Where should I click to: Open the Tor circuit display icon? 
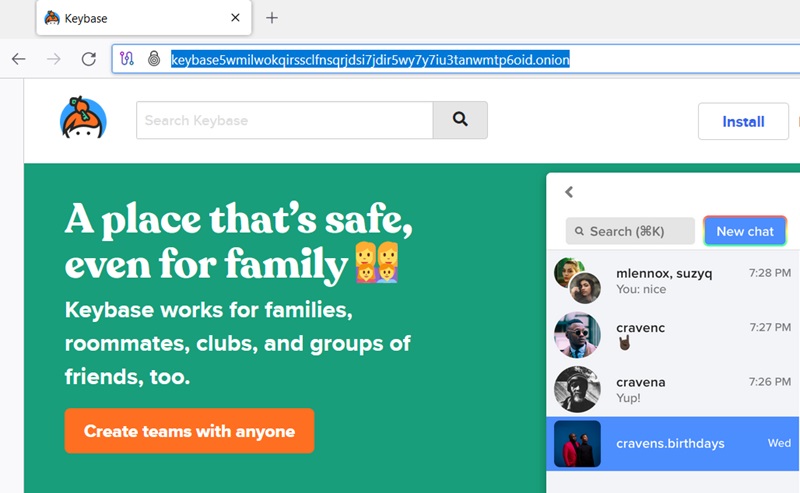[127, 59]
